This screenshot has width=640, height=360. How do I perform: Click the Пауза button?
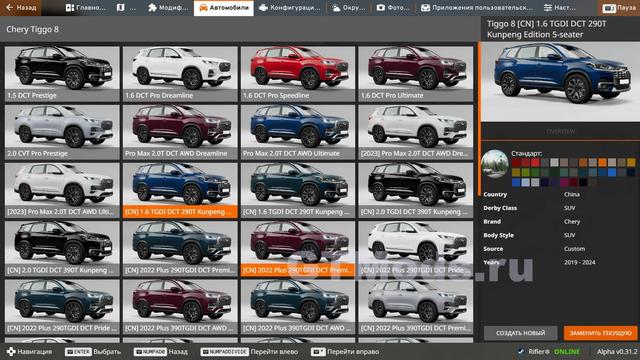619,7
